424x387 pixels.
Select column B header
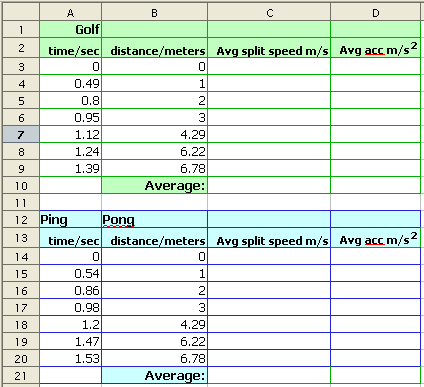click(154, 13)
